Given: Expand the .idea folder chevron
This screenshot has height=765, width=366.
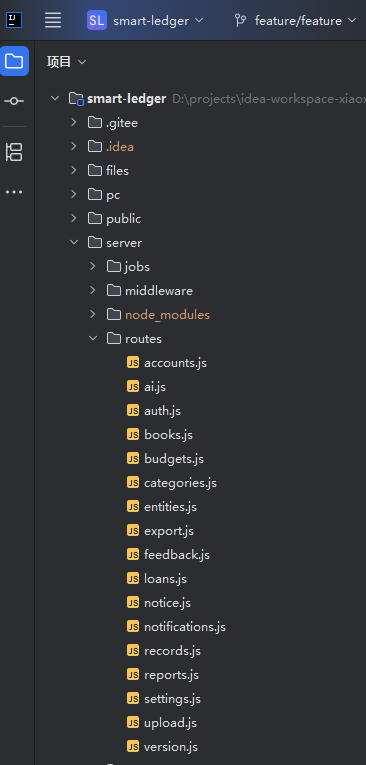Looking at the screenshot, I should click(x=74, y=146).
